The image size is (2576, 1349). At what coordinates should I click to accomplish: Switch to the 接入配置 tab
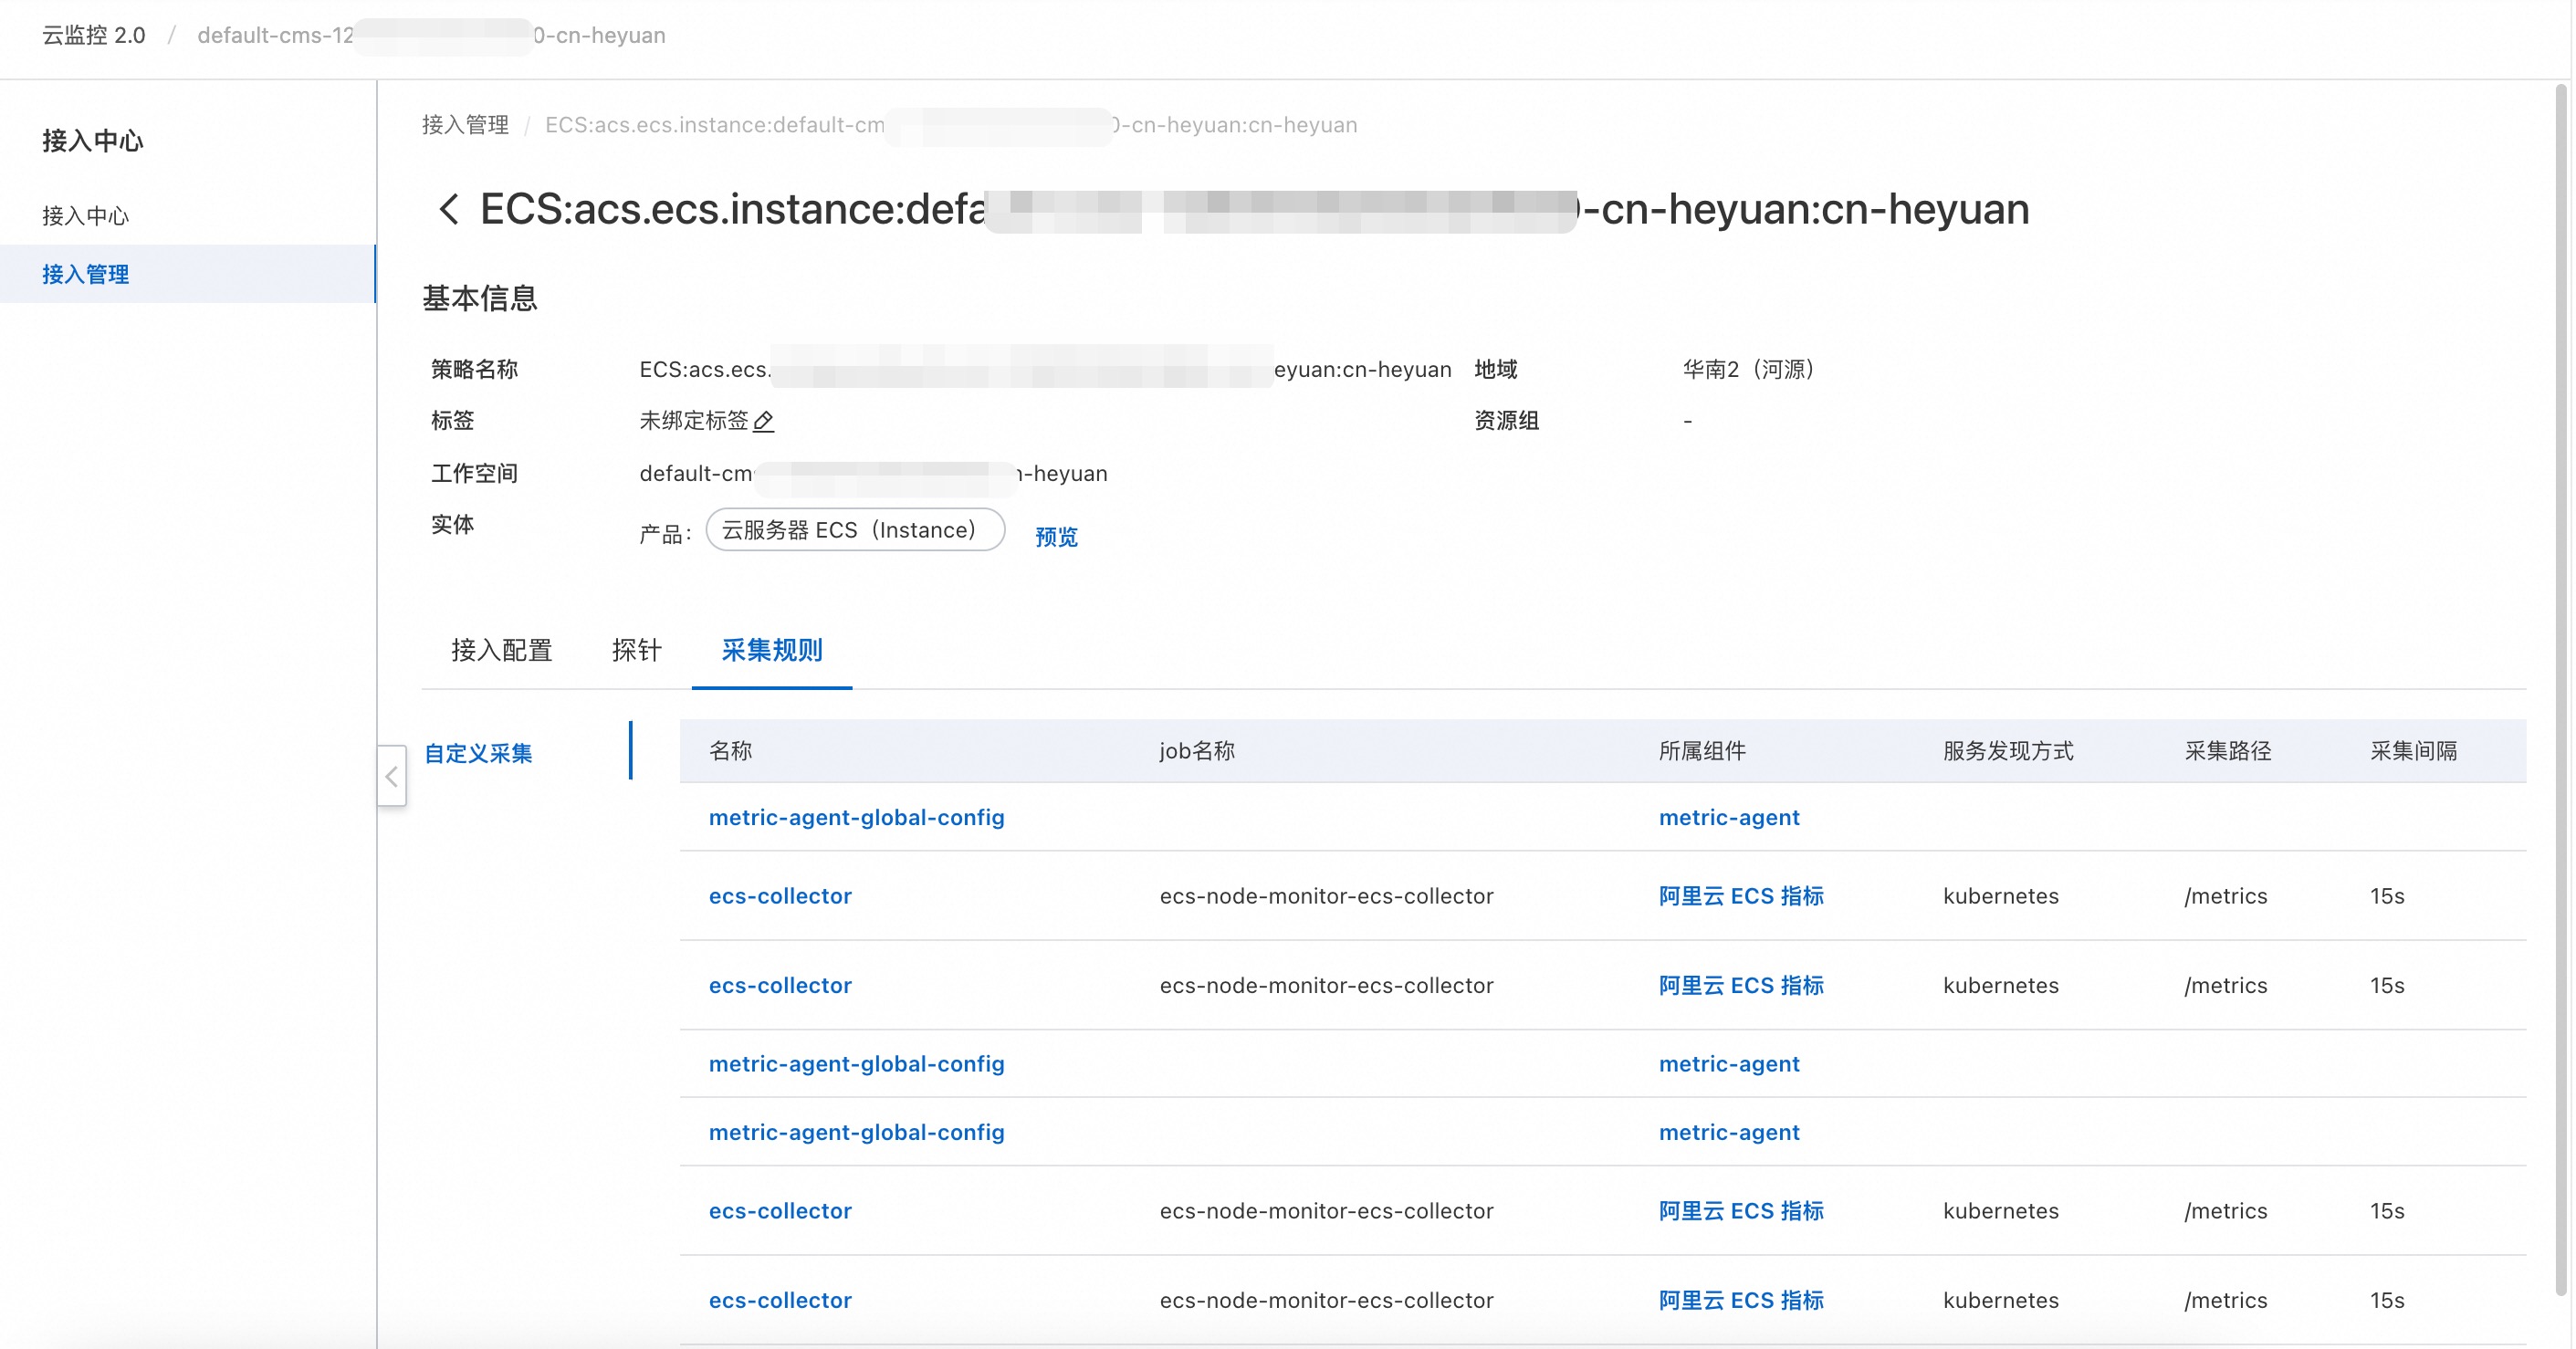[502, 651]
